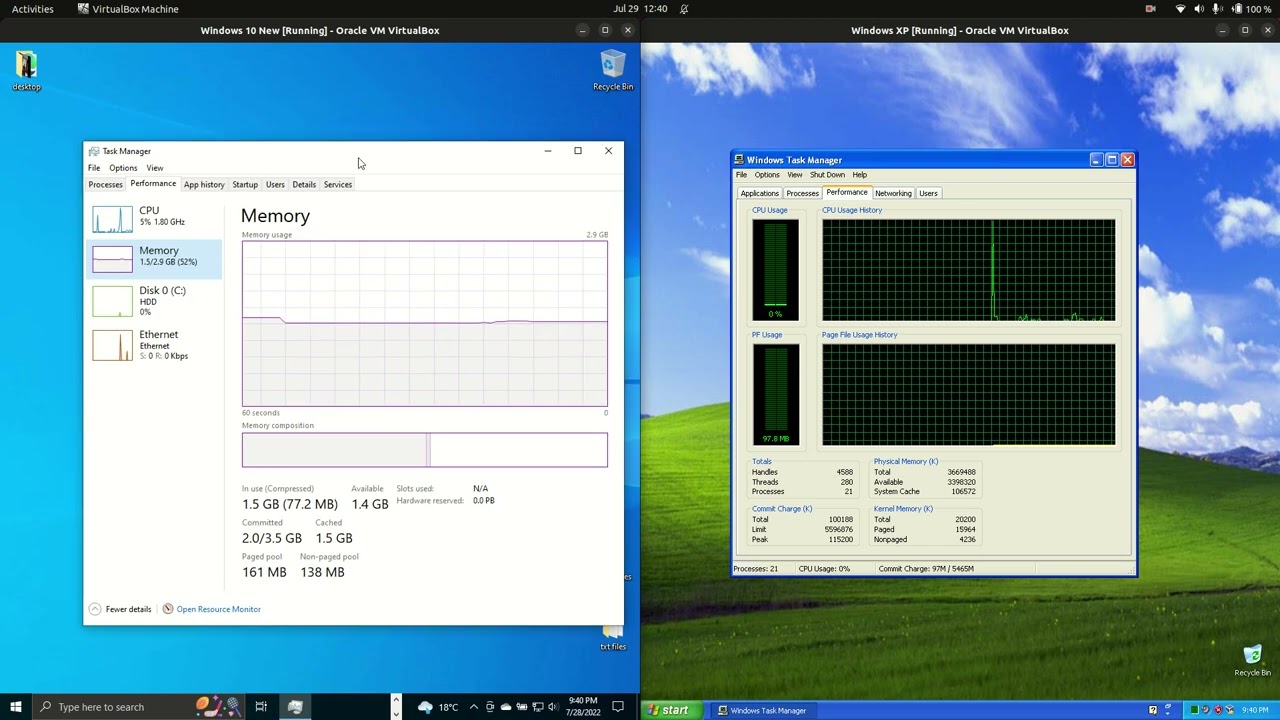
Task: Switch to the Startup tab
Action: click(x=245, y=185)
